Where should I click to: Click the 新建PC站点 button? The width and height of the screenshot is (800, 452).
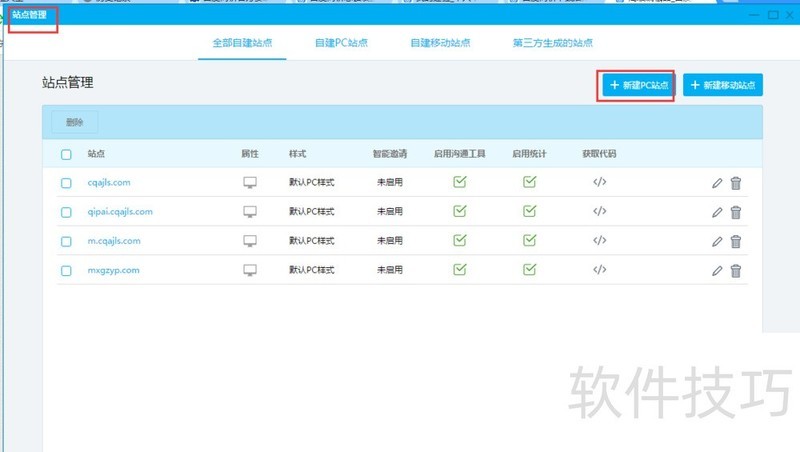tap(638, 86)
